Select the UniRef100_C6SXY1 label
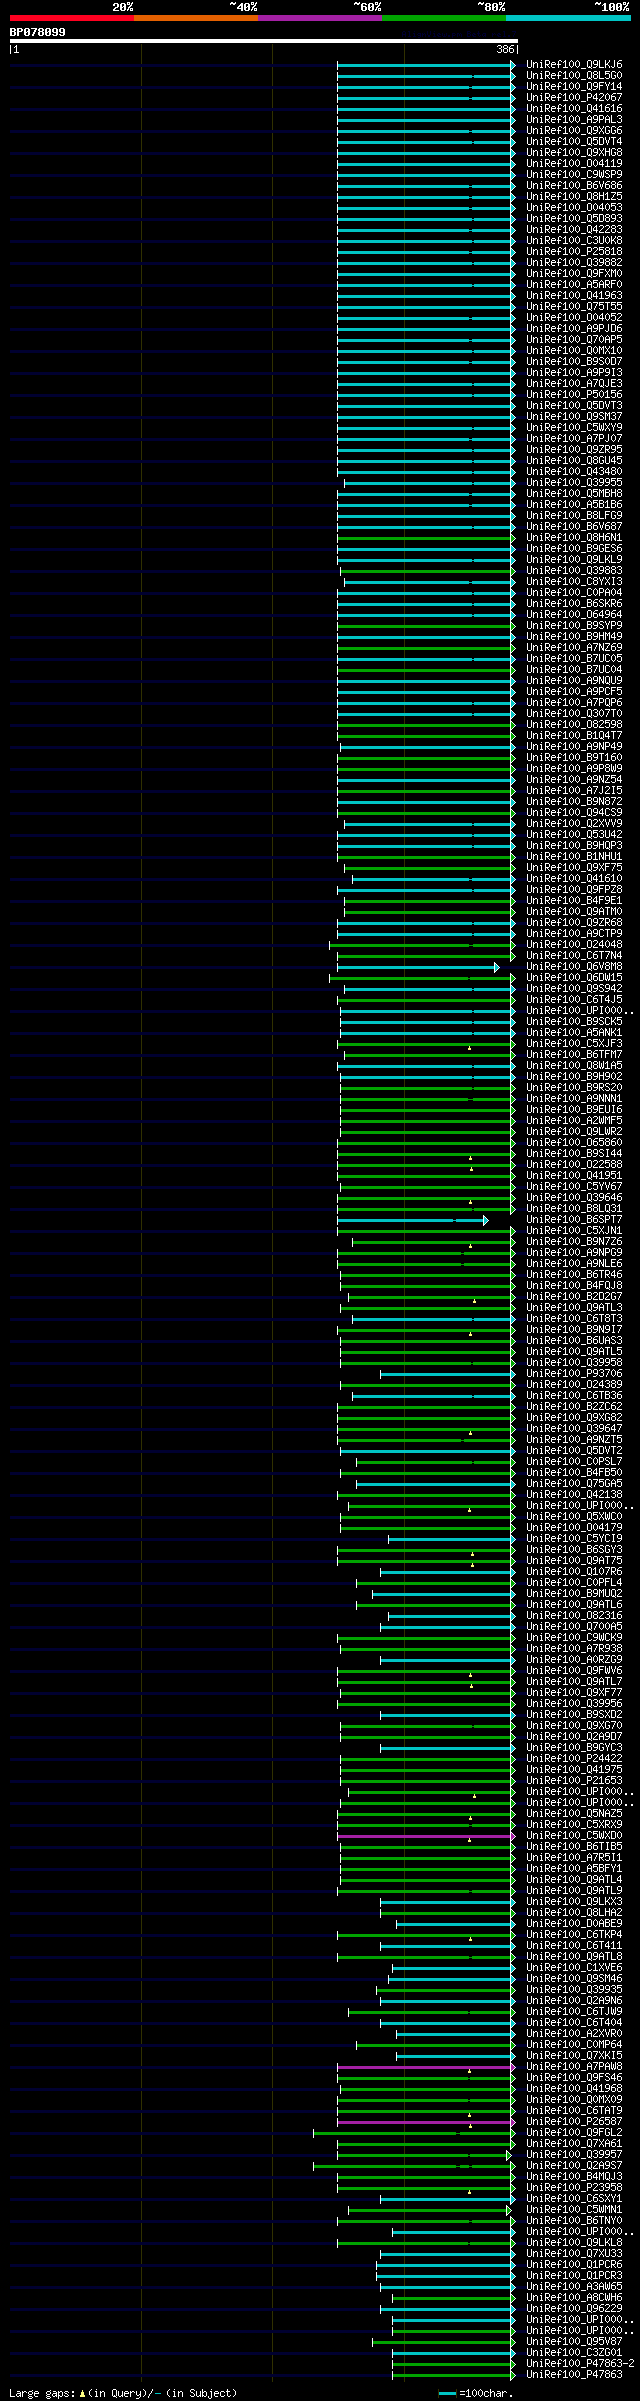Image resolution: width=640 pixels, height=2401 pixels. click(x=574, y=2198)
